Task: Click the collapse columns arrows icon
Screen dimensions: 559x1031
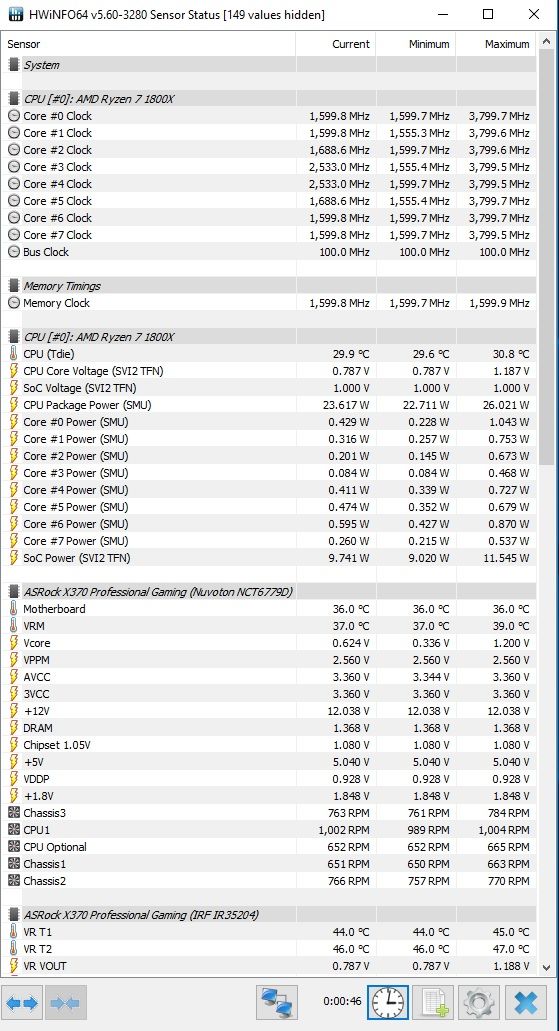Action: pyautogui.click(x=64, y=1003)
